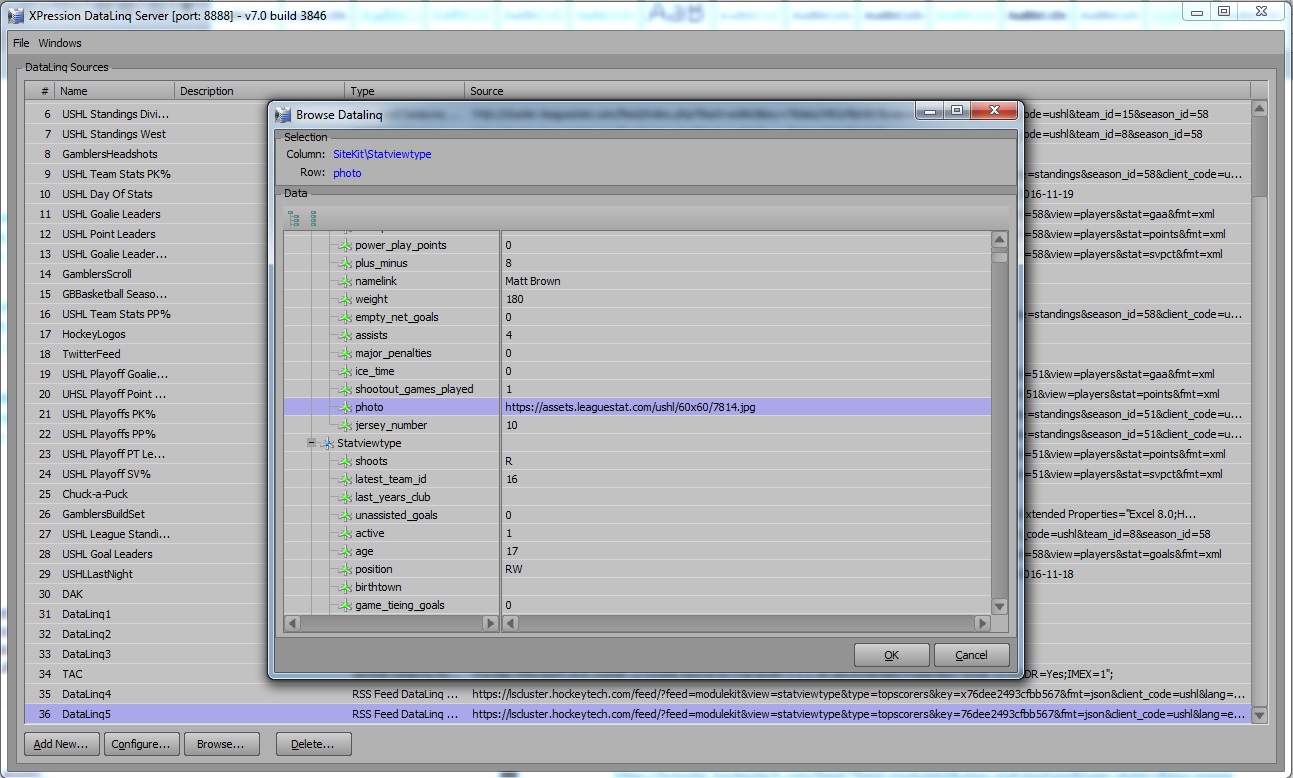
Task: Click the Delete... button
Action: [314, 744]
